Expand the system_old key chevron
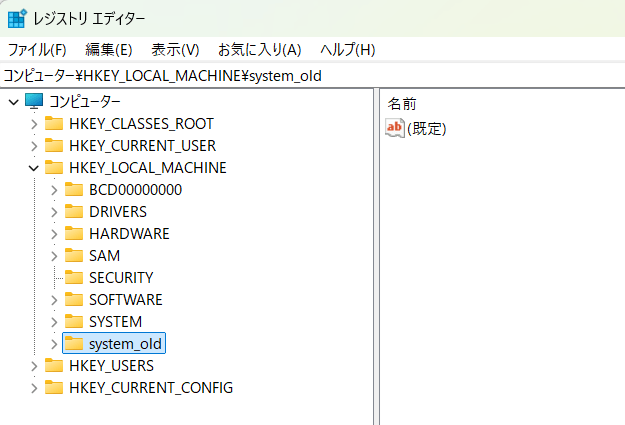The width and height of the screenshot is (625, 425). pos(54,344)
